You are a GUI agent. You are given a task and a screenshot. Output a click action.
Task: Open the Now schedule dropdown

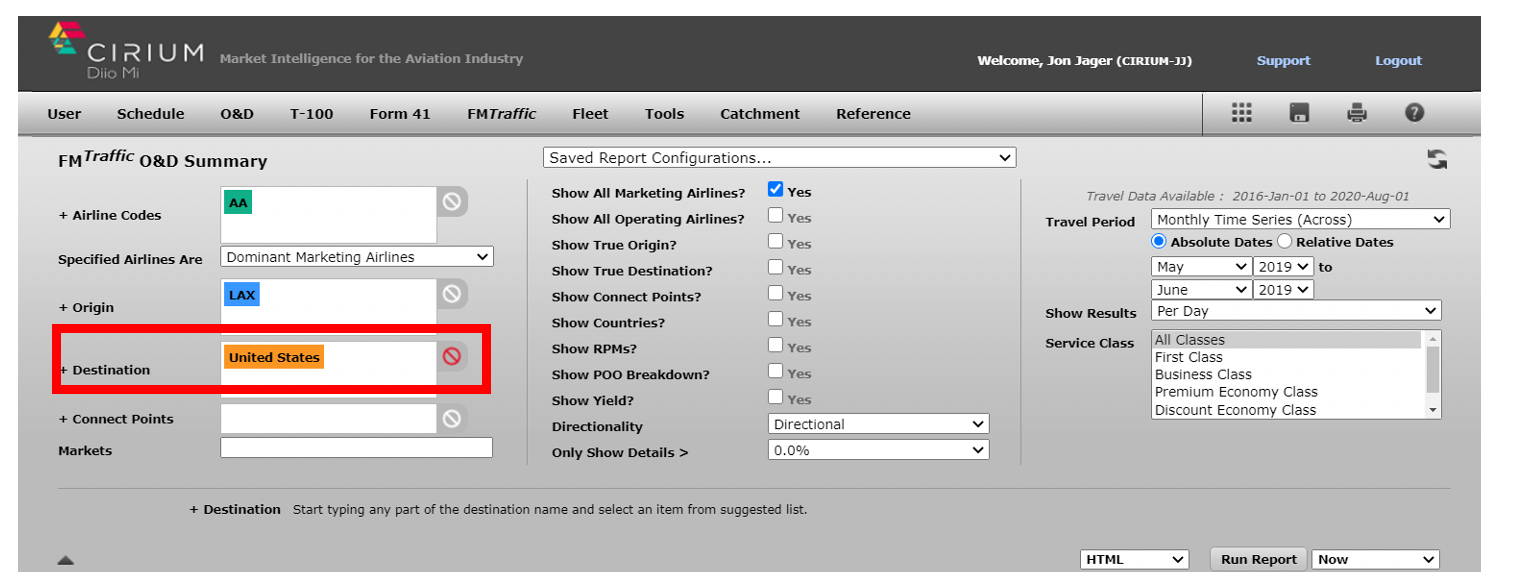(1375, 560)
